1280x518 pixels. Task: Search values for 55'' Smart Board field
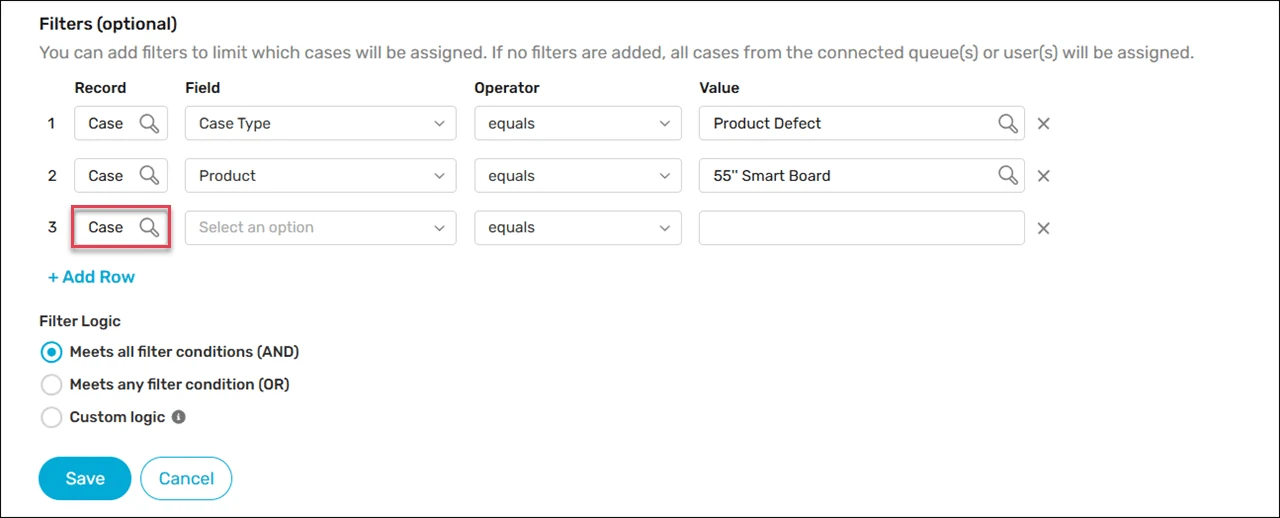click(x=1008, y=176)
